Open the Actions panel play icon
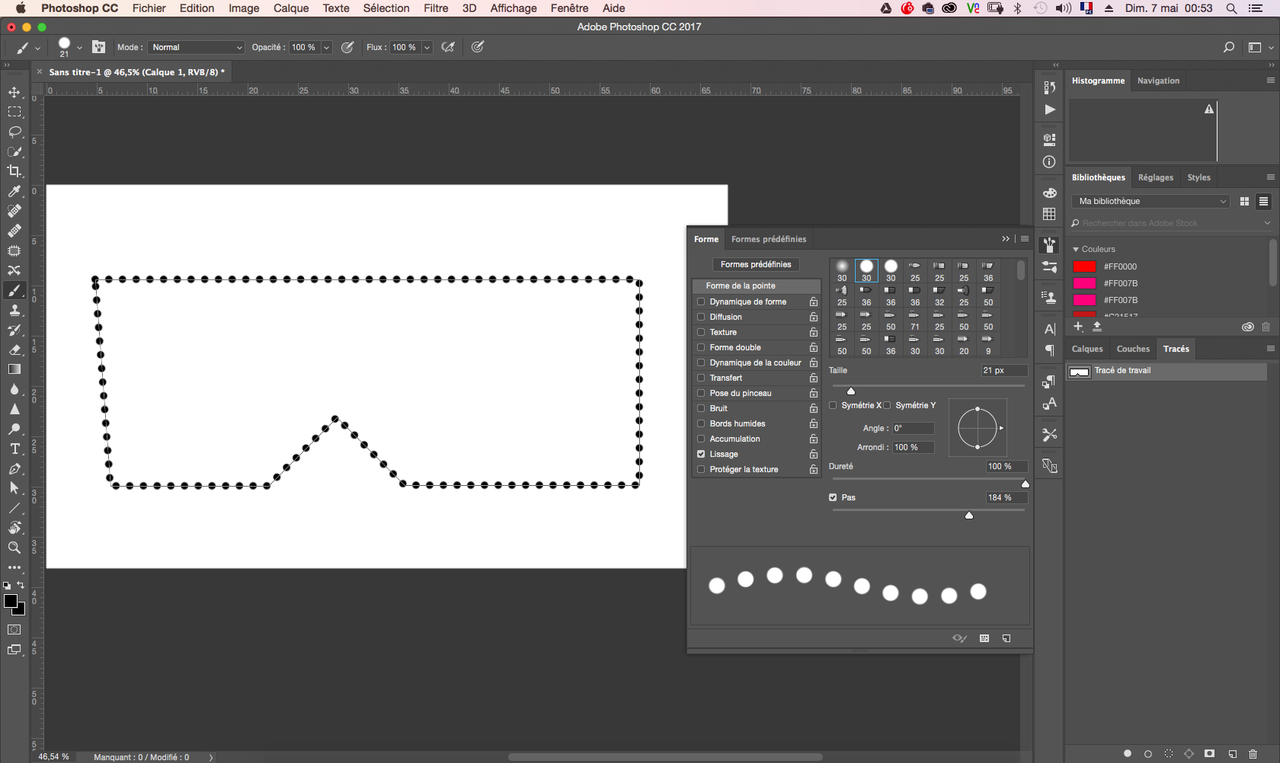Image resolution: width=1280 pixels, height=763 pixels. tap(1049, 109)
